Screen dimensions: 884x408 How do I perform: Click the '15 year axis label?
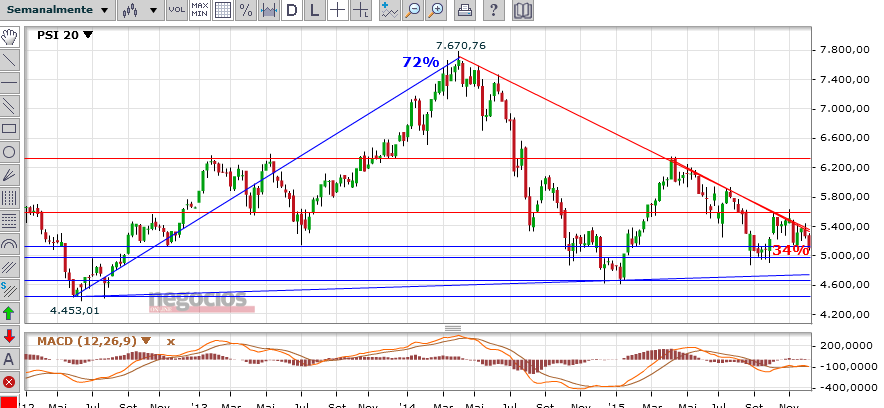[617, 405]
